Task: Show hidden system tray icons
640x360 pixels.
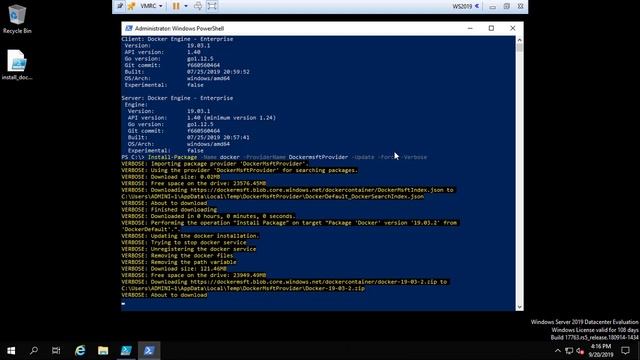Action: (x=558, y=351)
